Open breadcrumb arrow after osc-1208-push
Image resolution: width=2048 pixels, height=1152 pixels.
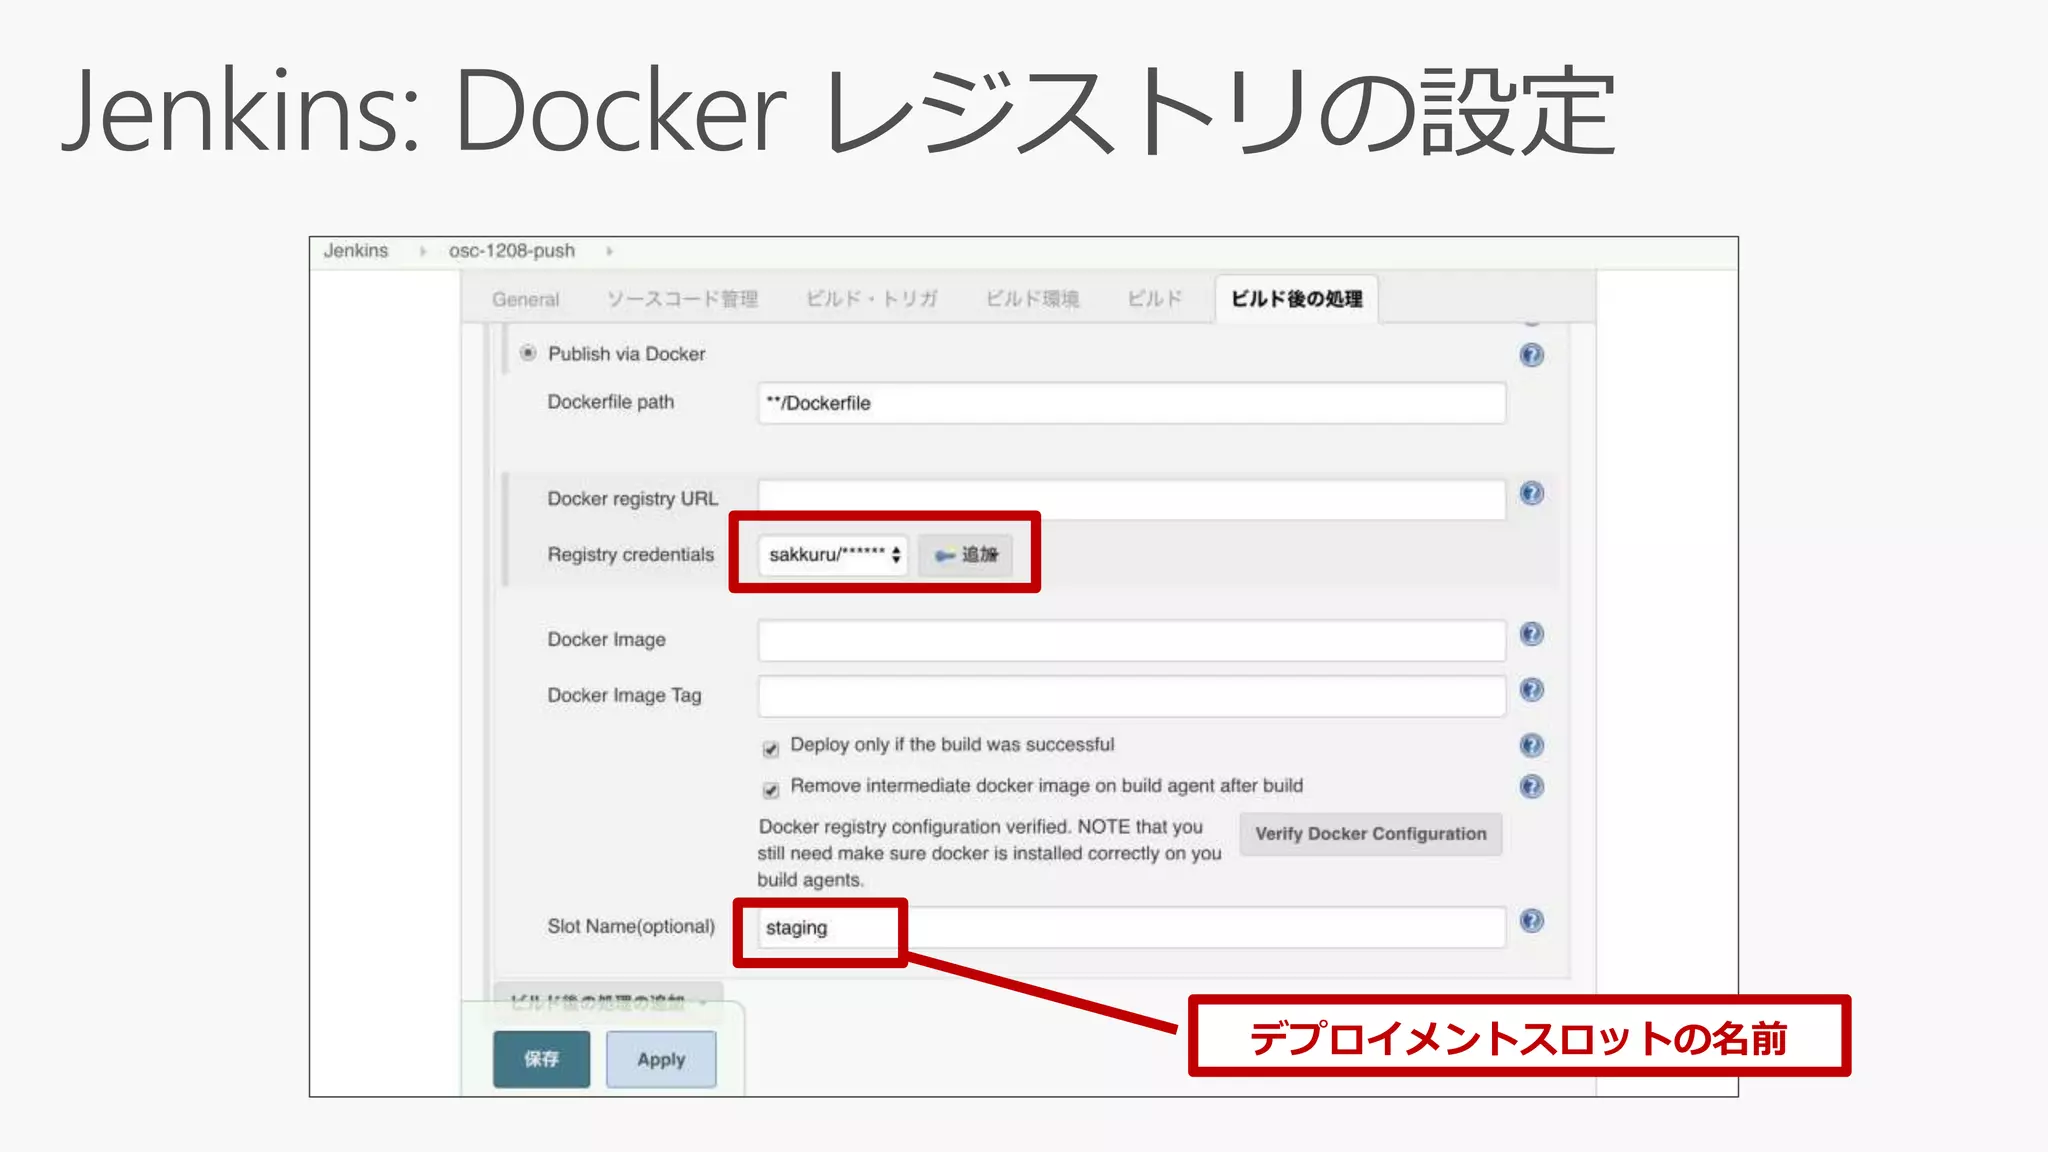click(x=609, y=251)
